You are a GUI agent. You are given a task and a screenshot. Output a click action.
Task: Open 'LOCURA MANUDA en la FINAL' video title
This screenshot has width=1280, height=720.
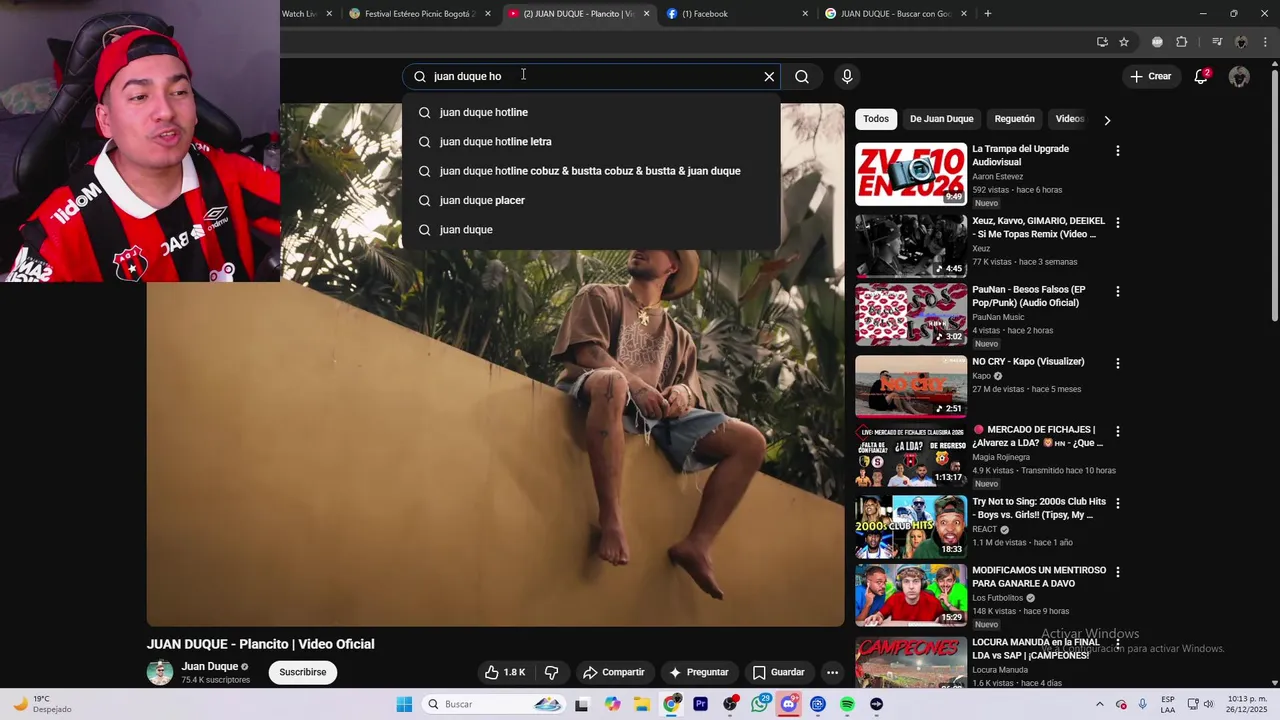1036,648
